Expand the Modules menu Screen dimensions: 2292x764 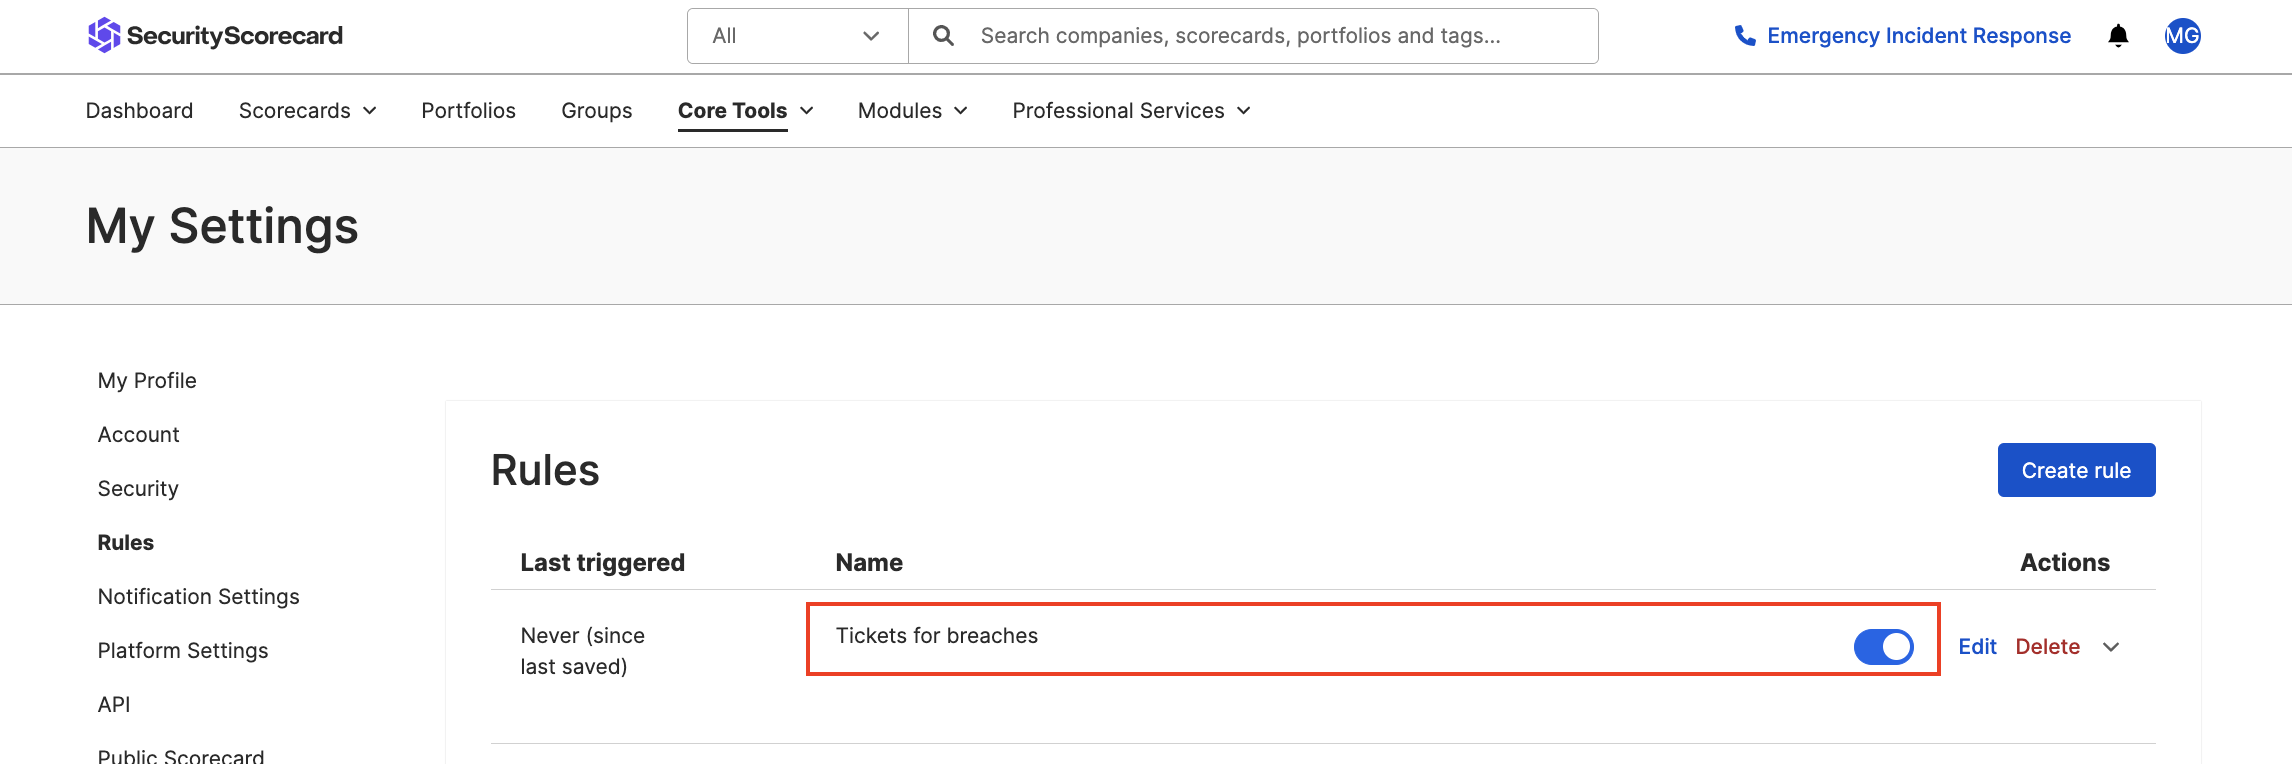click(913, 111)
